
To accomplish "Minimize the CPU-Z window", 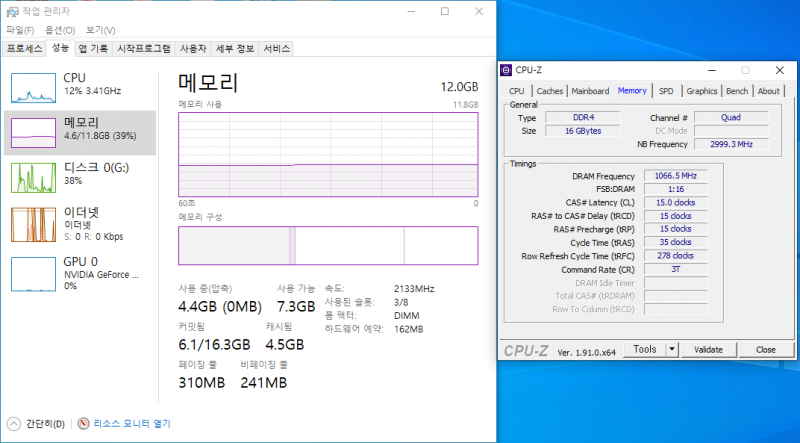I will 712,70.
